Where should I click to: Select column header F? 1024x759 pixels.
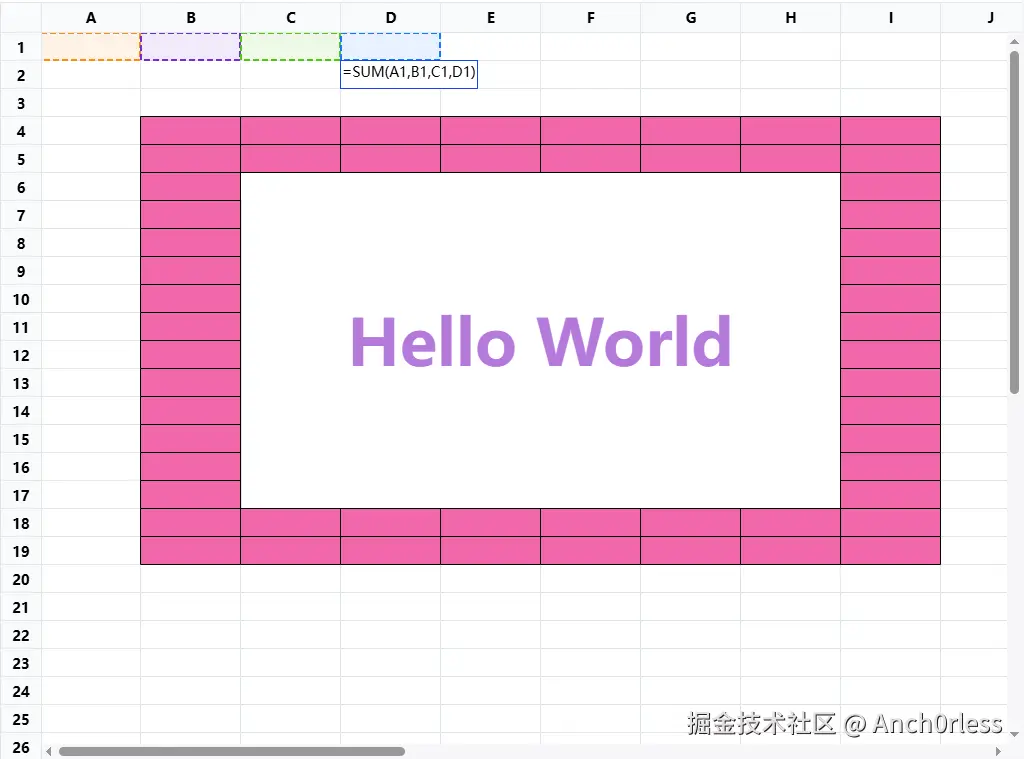[x=591, y=17]
